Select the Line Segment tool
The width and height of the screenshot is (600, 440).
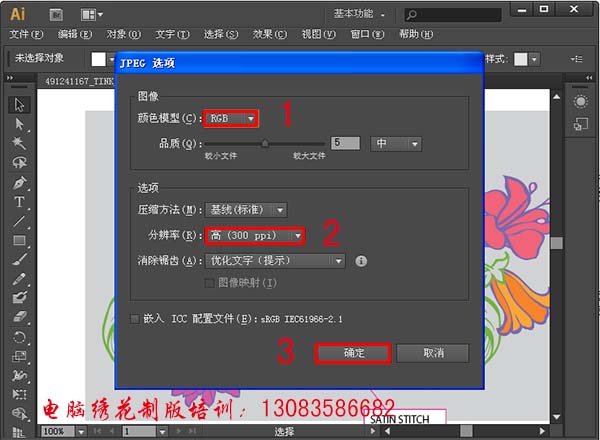click(x=19, y=221)
